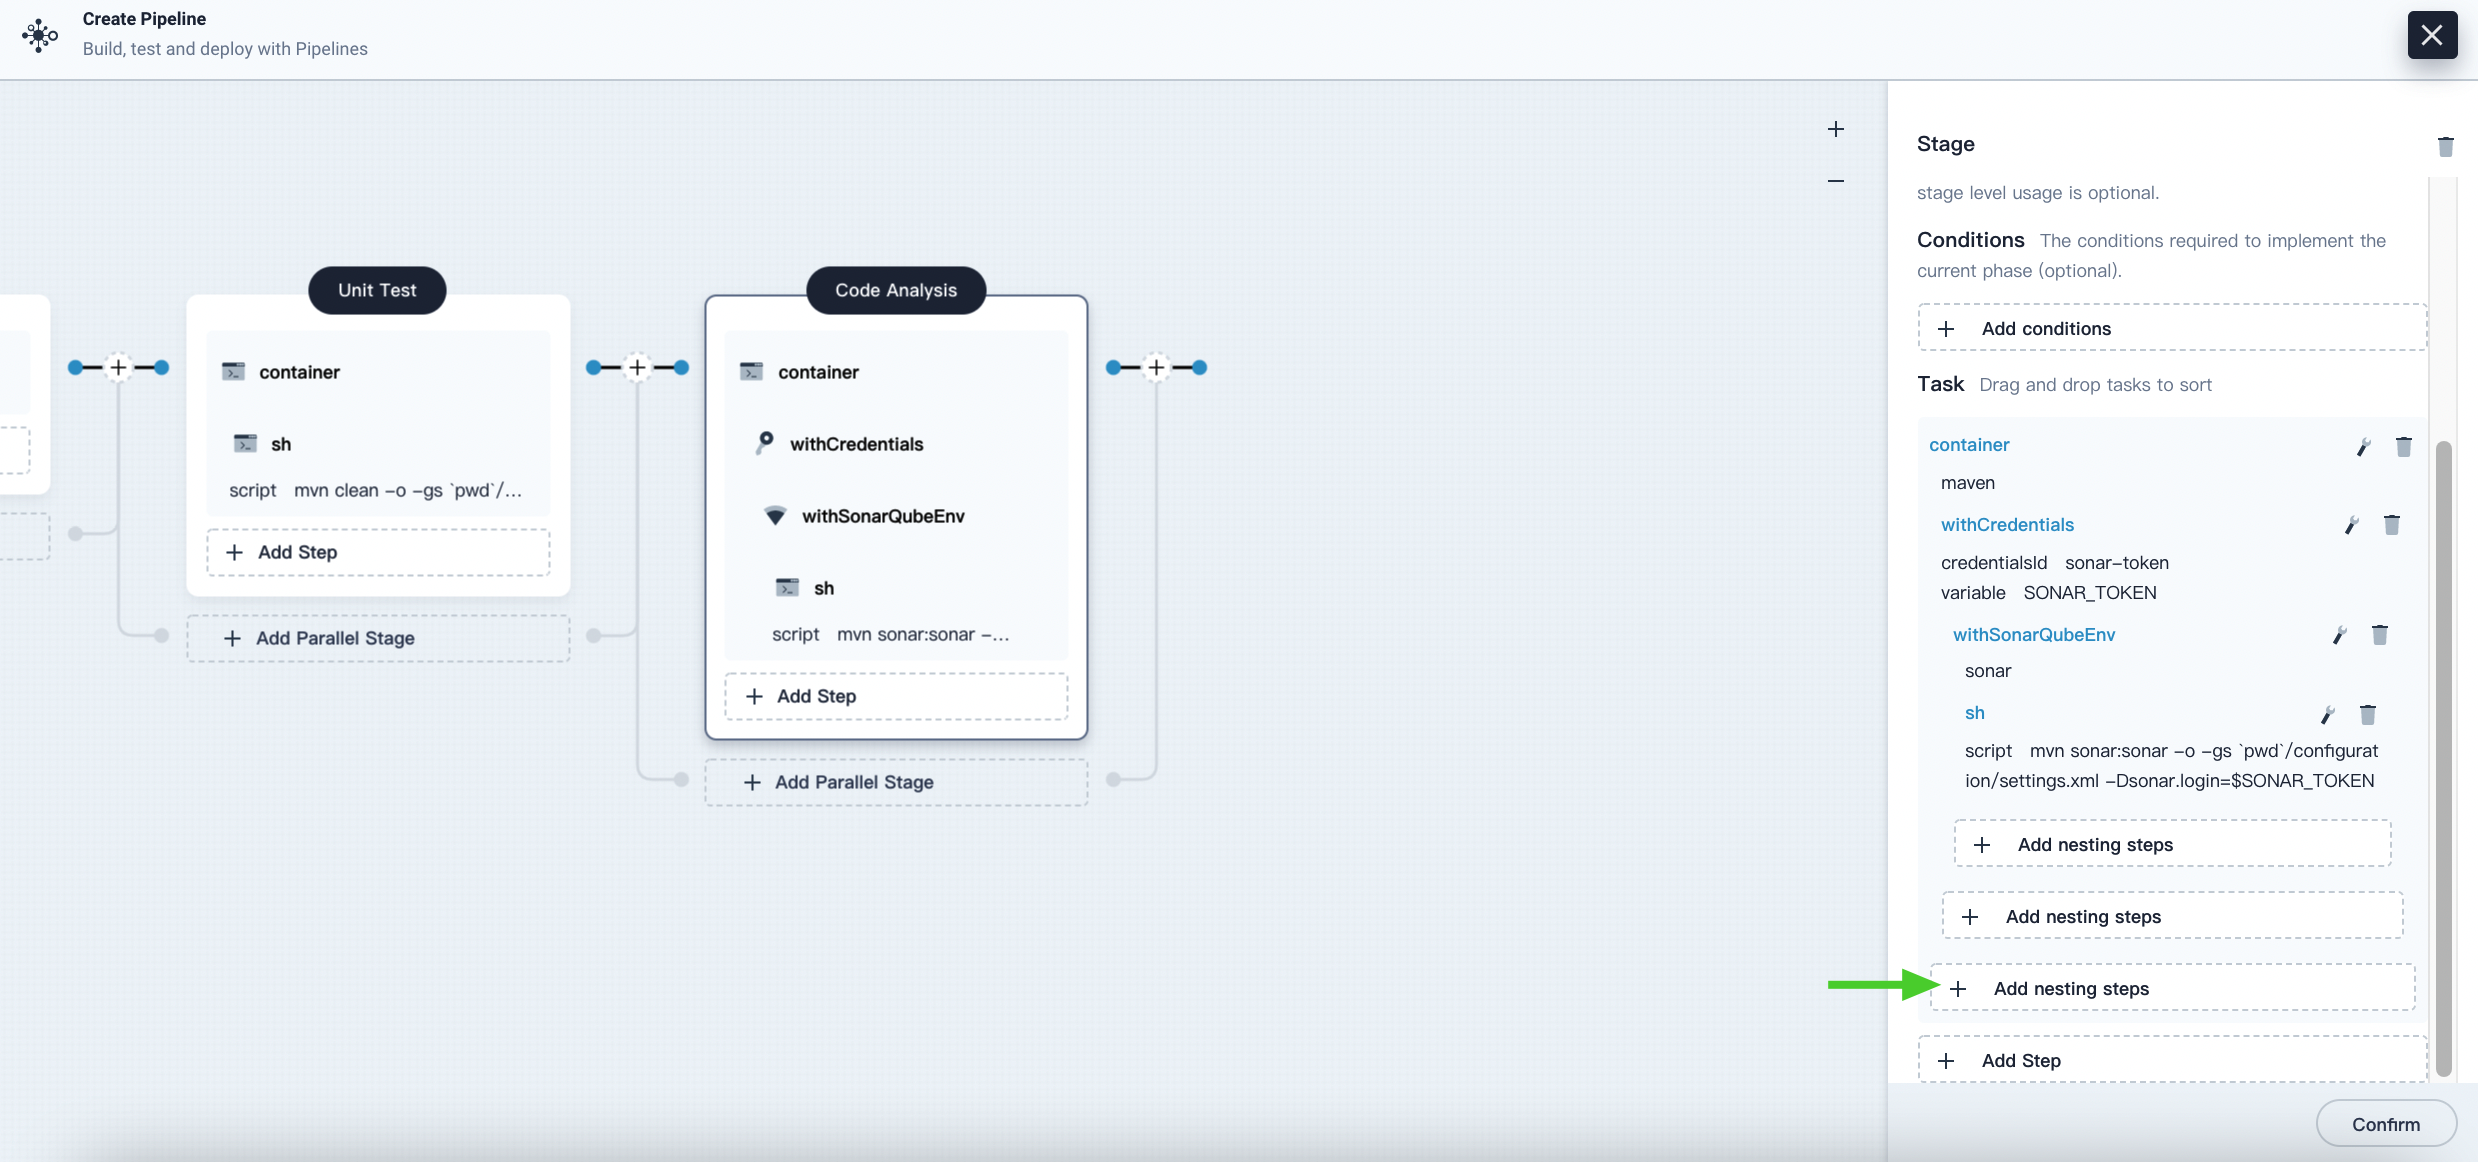Expand bottom Add nesting steps section
Image resolution: width=2478 pixels, height=1162 pixels.
(2170, 985)
